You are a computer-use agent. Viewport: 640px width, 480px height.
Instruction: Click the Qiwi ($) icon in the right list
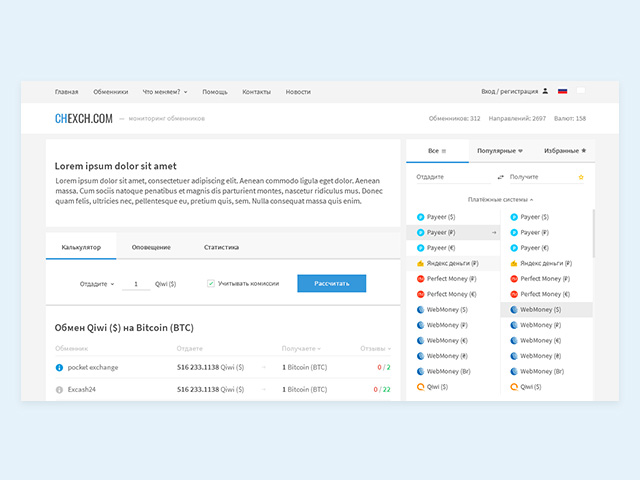pyautogui.click(x=514, y=387)
